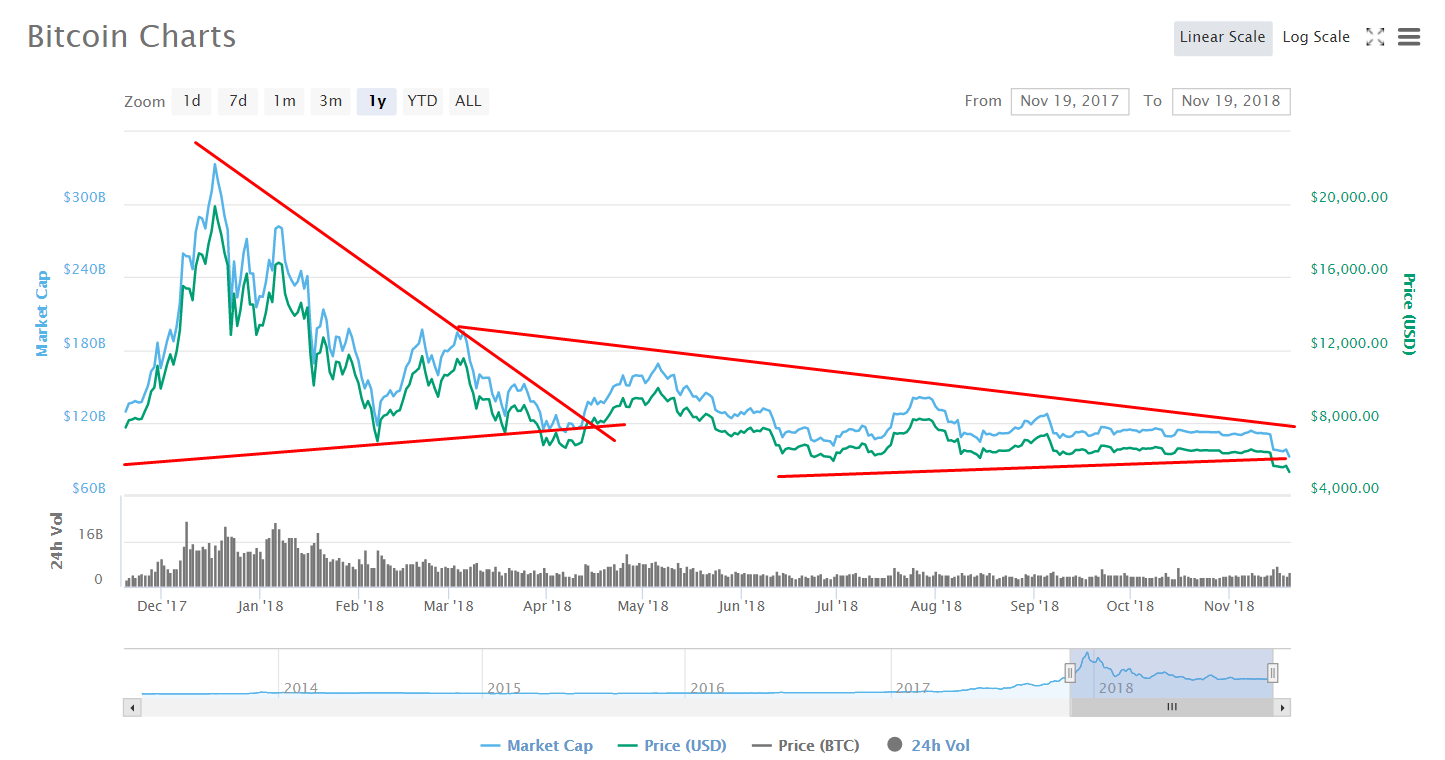
Task: Edit the To date field
Action: [1231, 101]
